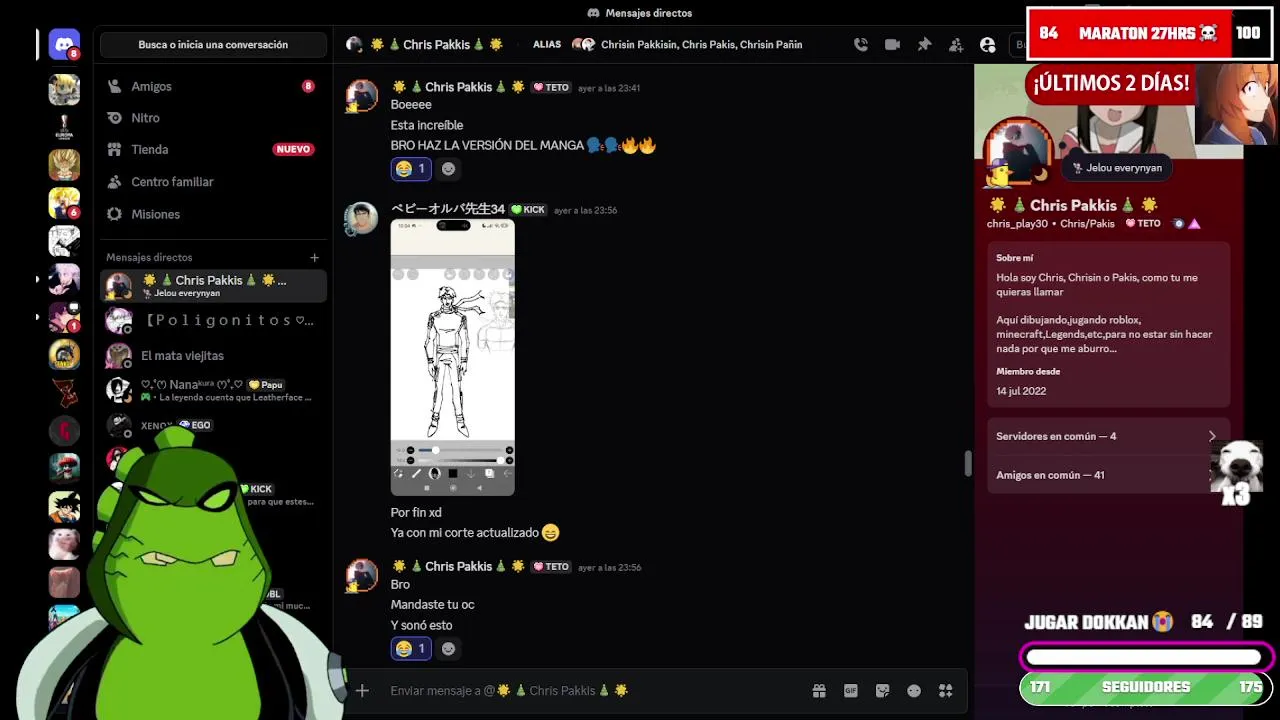Open Amigos section

[x=213, y=86]
